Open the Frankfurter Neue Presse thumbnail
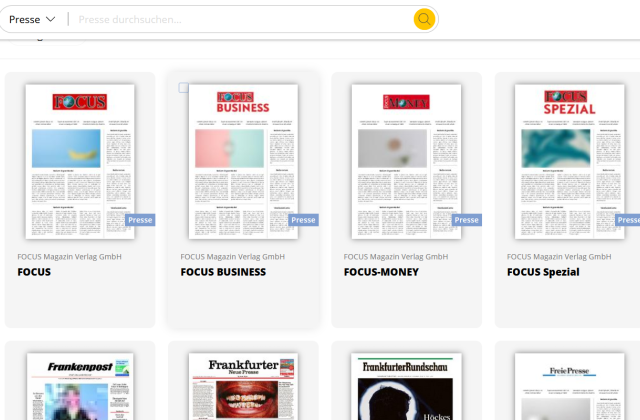Screen dimensions: 640x420 pos(243,387)
